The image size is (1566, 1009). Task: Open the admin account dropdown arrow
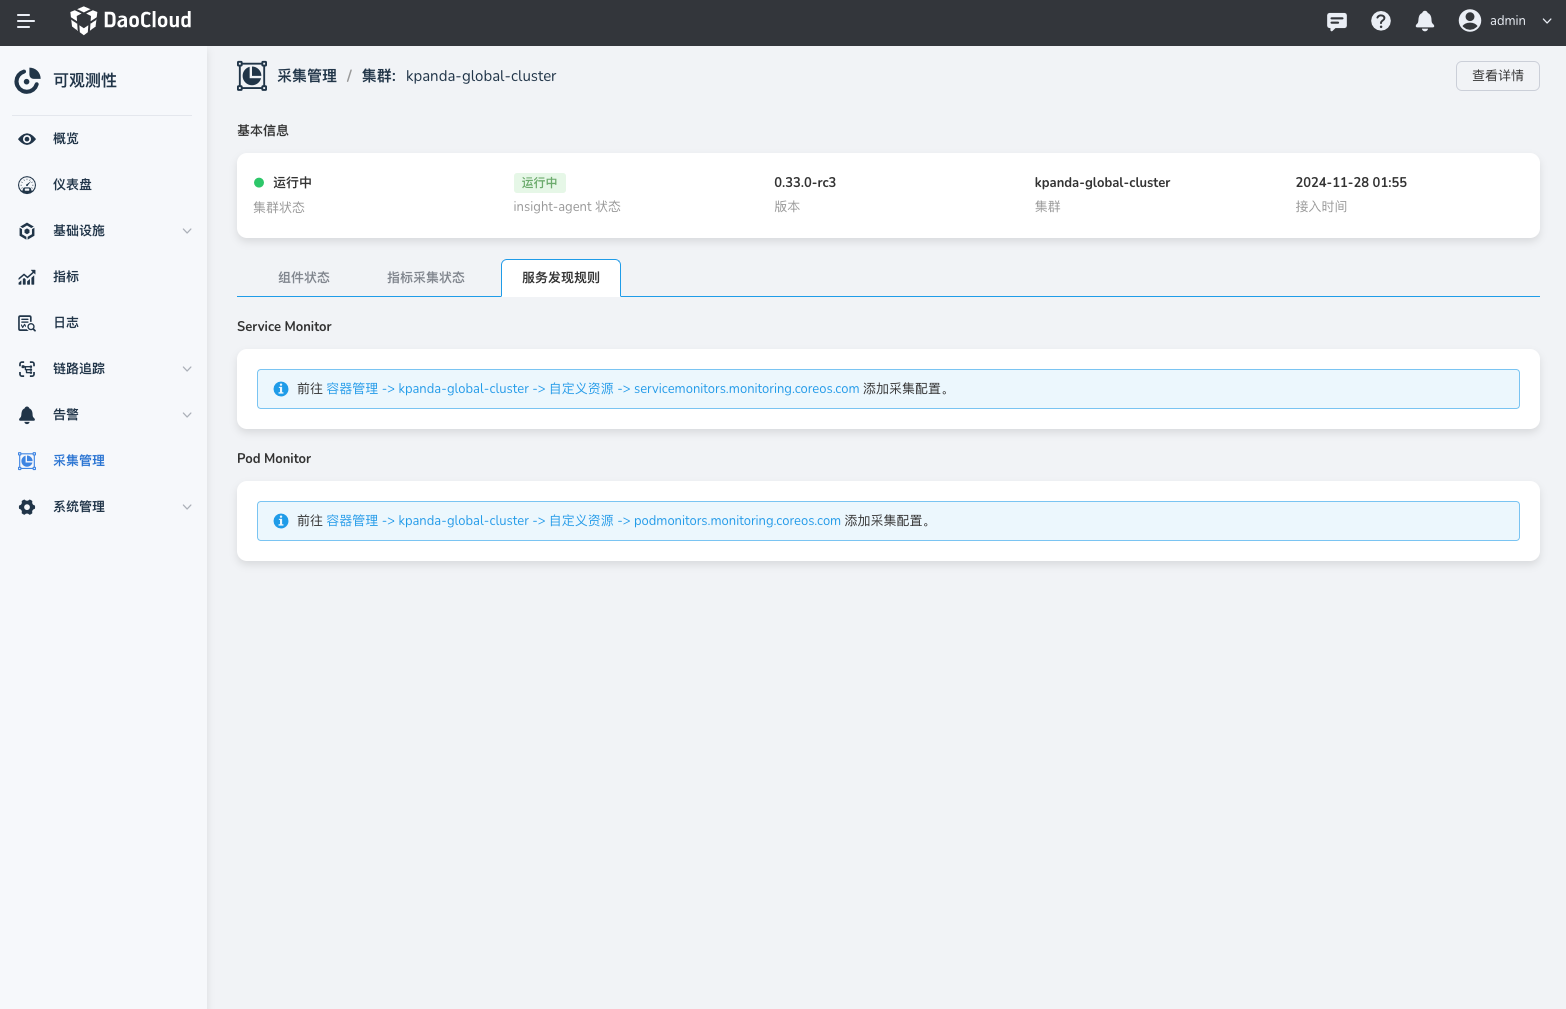click(1547, 21)
